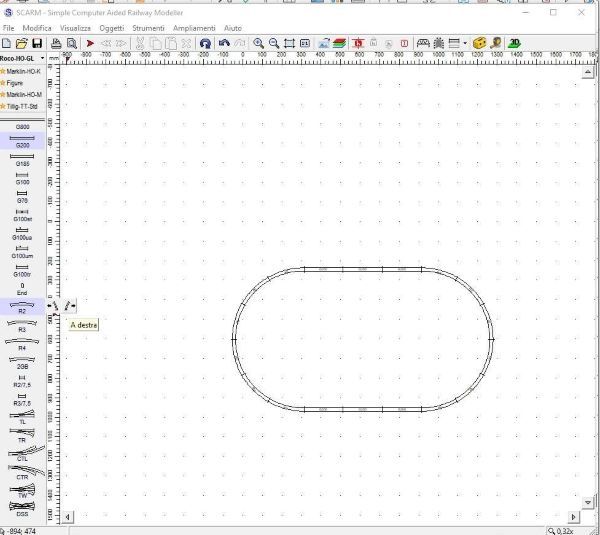Toggle the A destra curve direction button
600x535 pixels.
pos(68,306)
